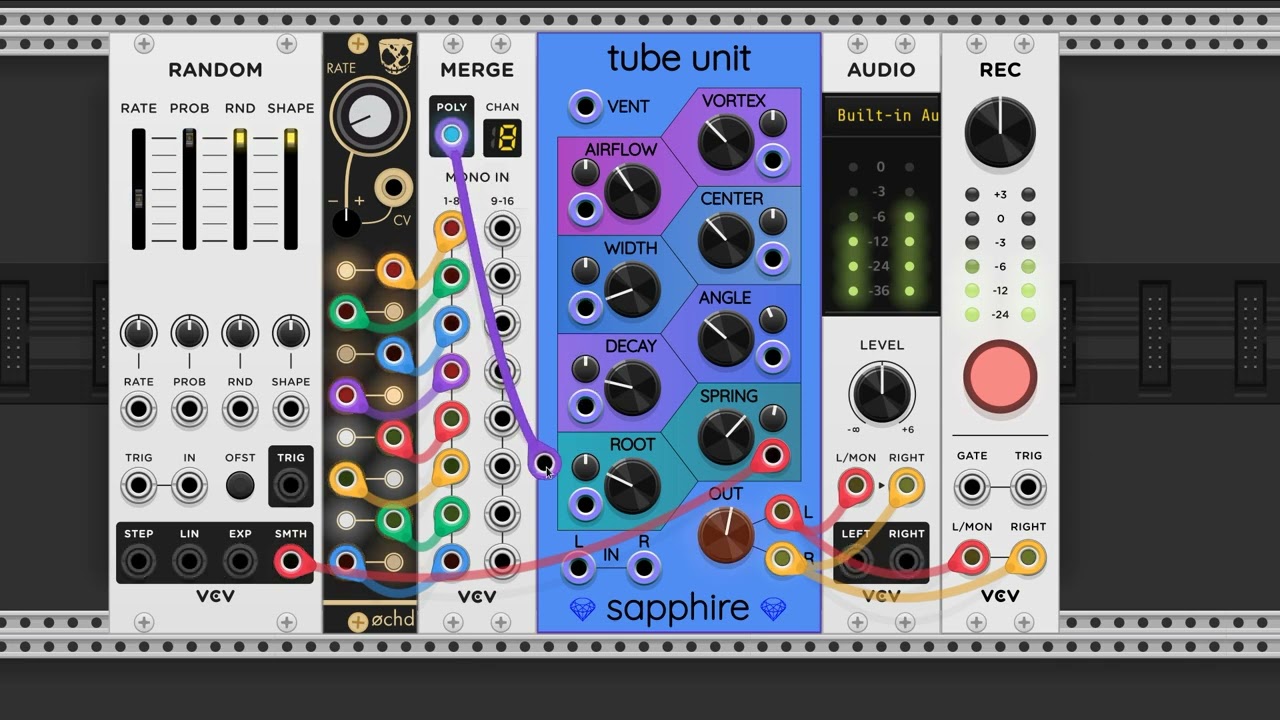This screenshot has height=720, width=1280.
Task: Click the RND slider on RANDOM
Action: click(240, 189)
